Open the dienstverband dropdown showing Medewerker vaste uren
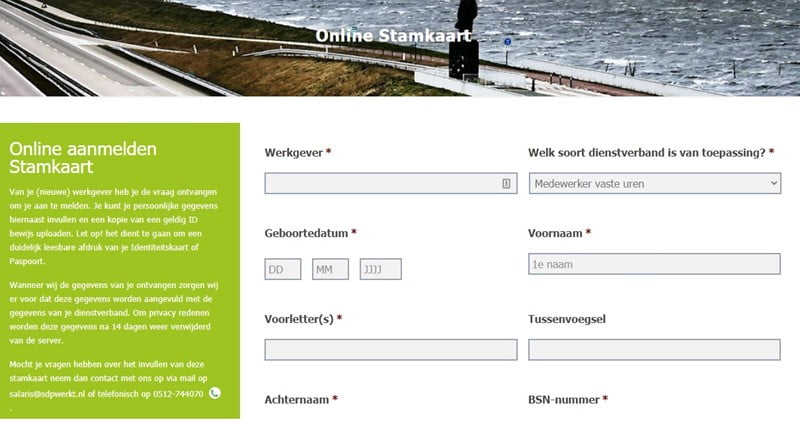The image size is (800, 428). coord(654,183)
